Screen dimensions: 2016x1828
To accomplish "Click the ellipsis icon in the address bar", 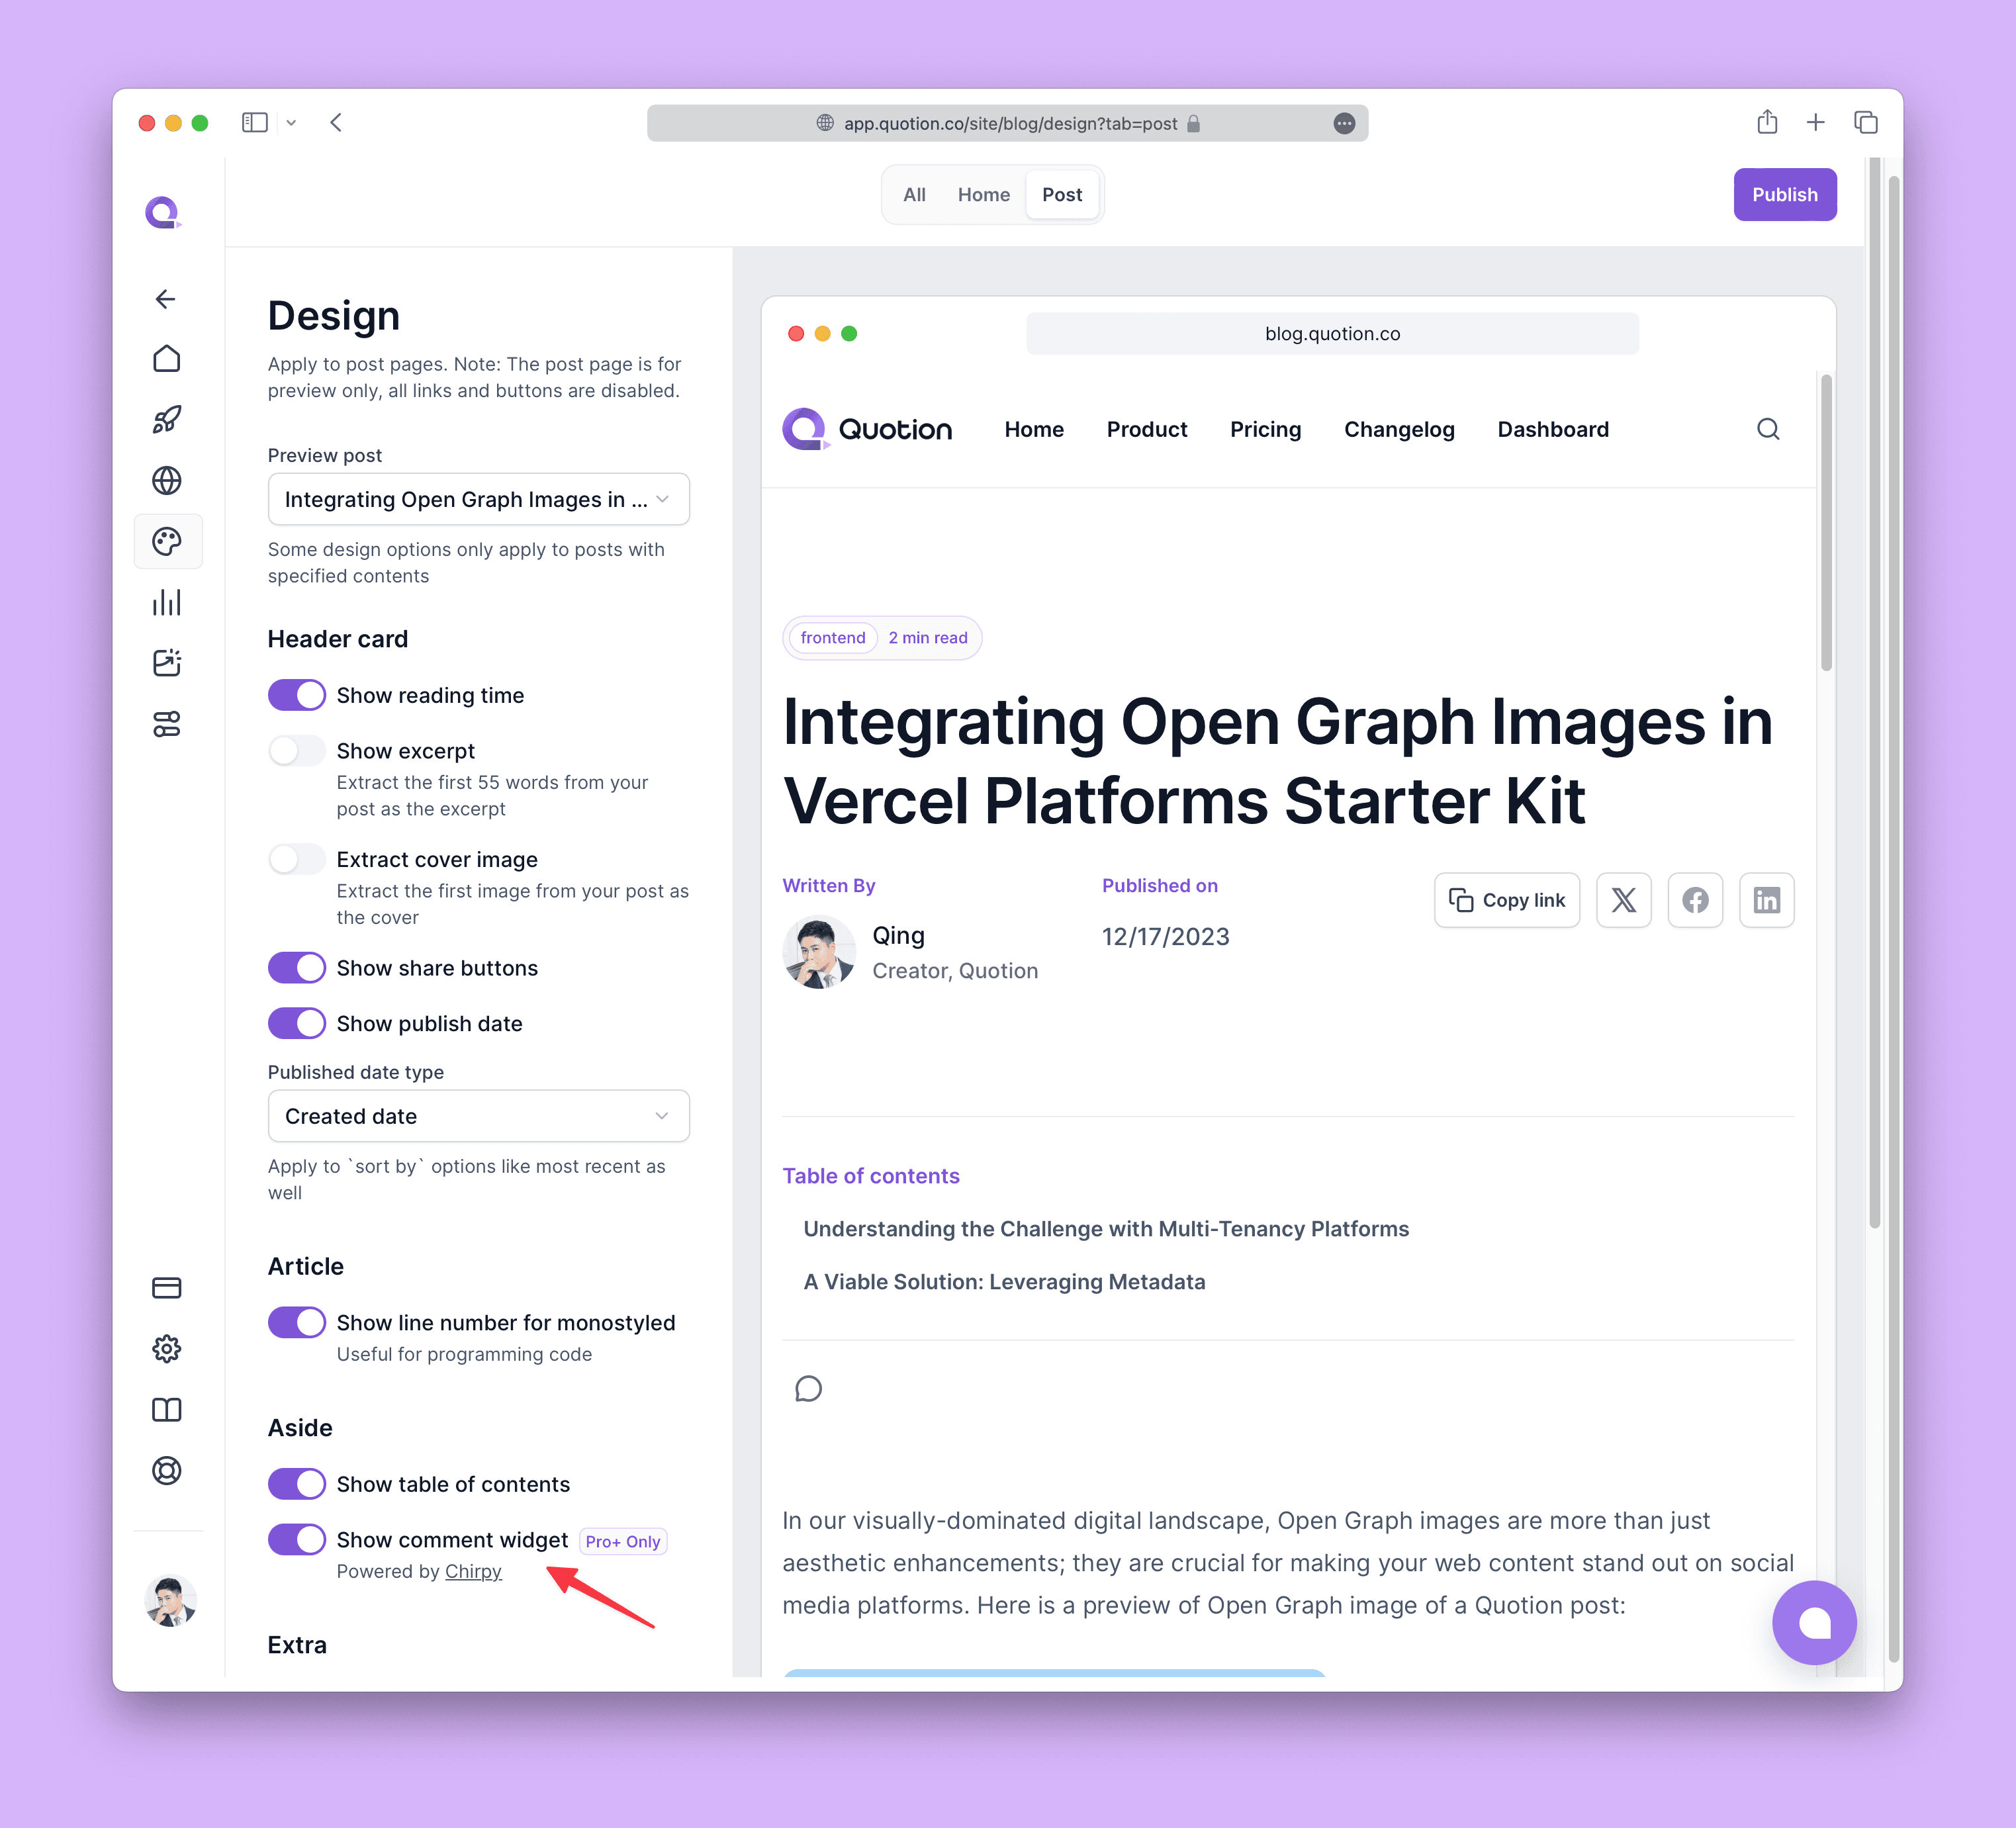I will 1344,123.
